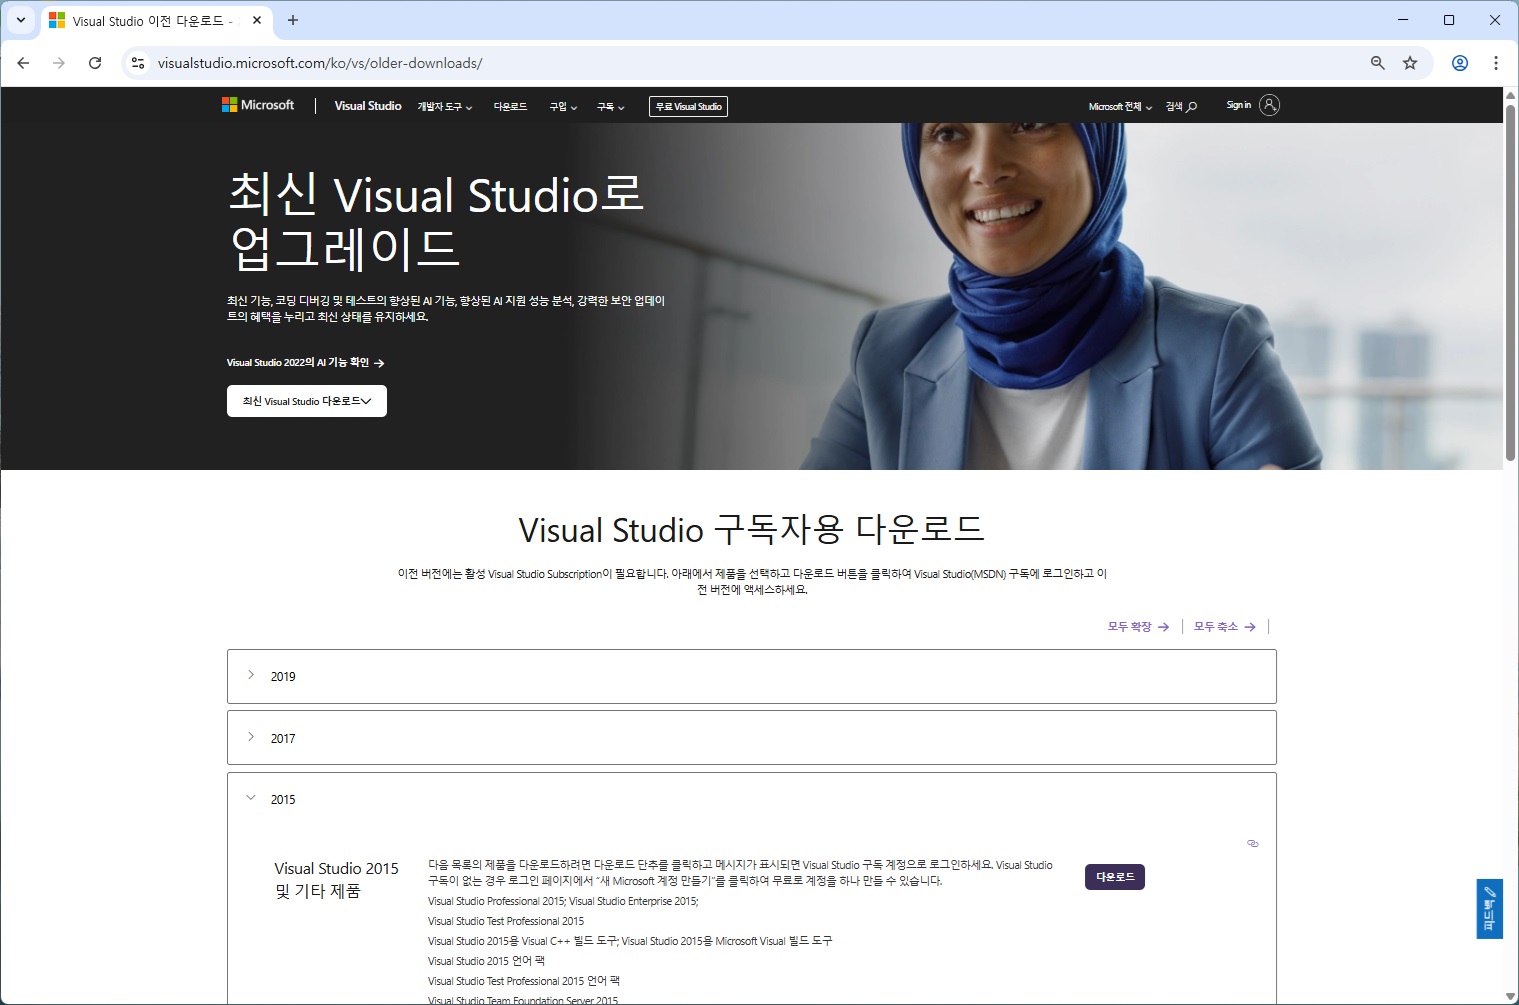Click the Microsoft logo
Viewport: 1519px width, 1005px height.
(x=258, y=105)
